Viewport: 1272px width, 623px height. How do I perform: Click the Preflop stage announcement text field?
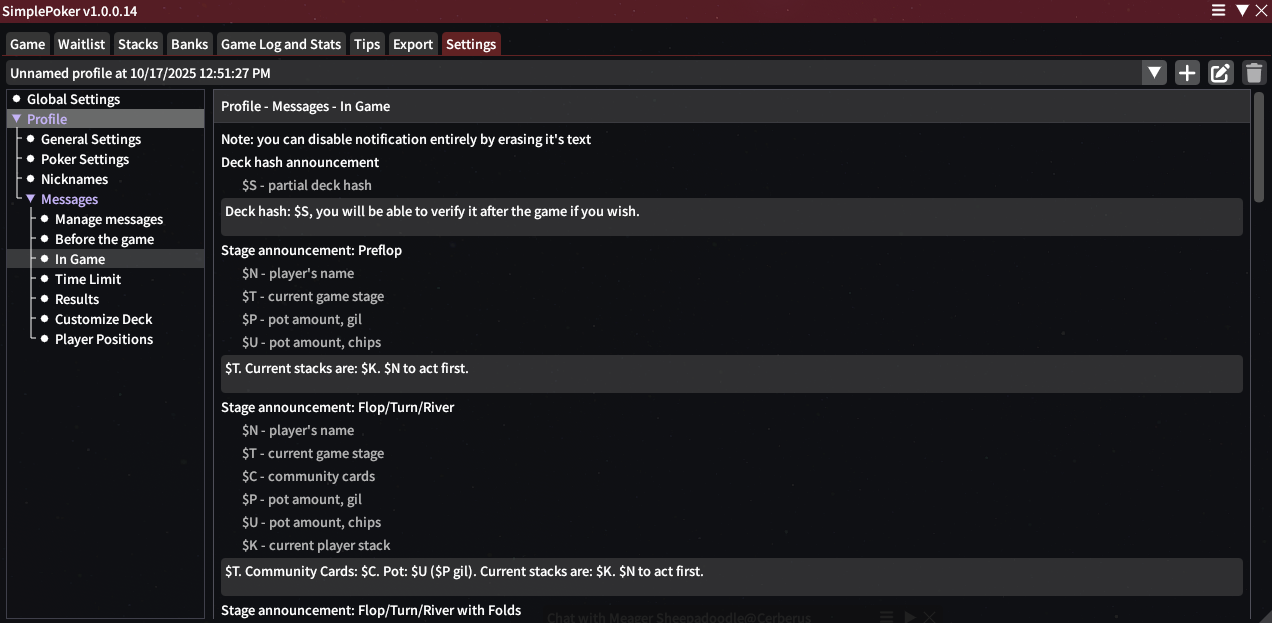pyautogui.click(x=731, y=373)
